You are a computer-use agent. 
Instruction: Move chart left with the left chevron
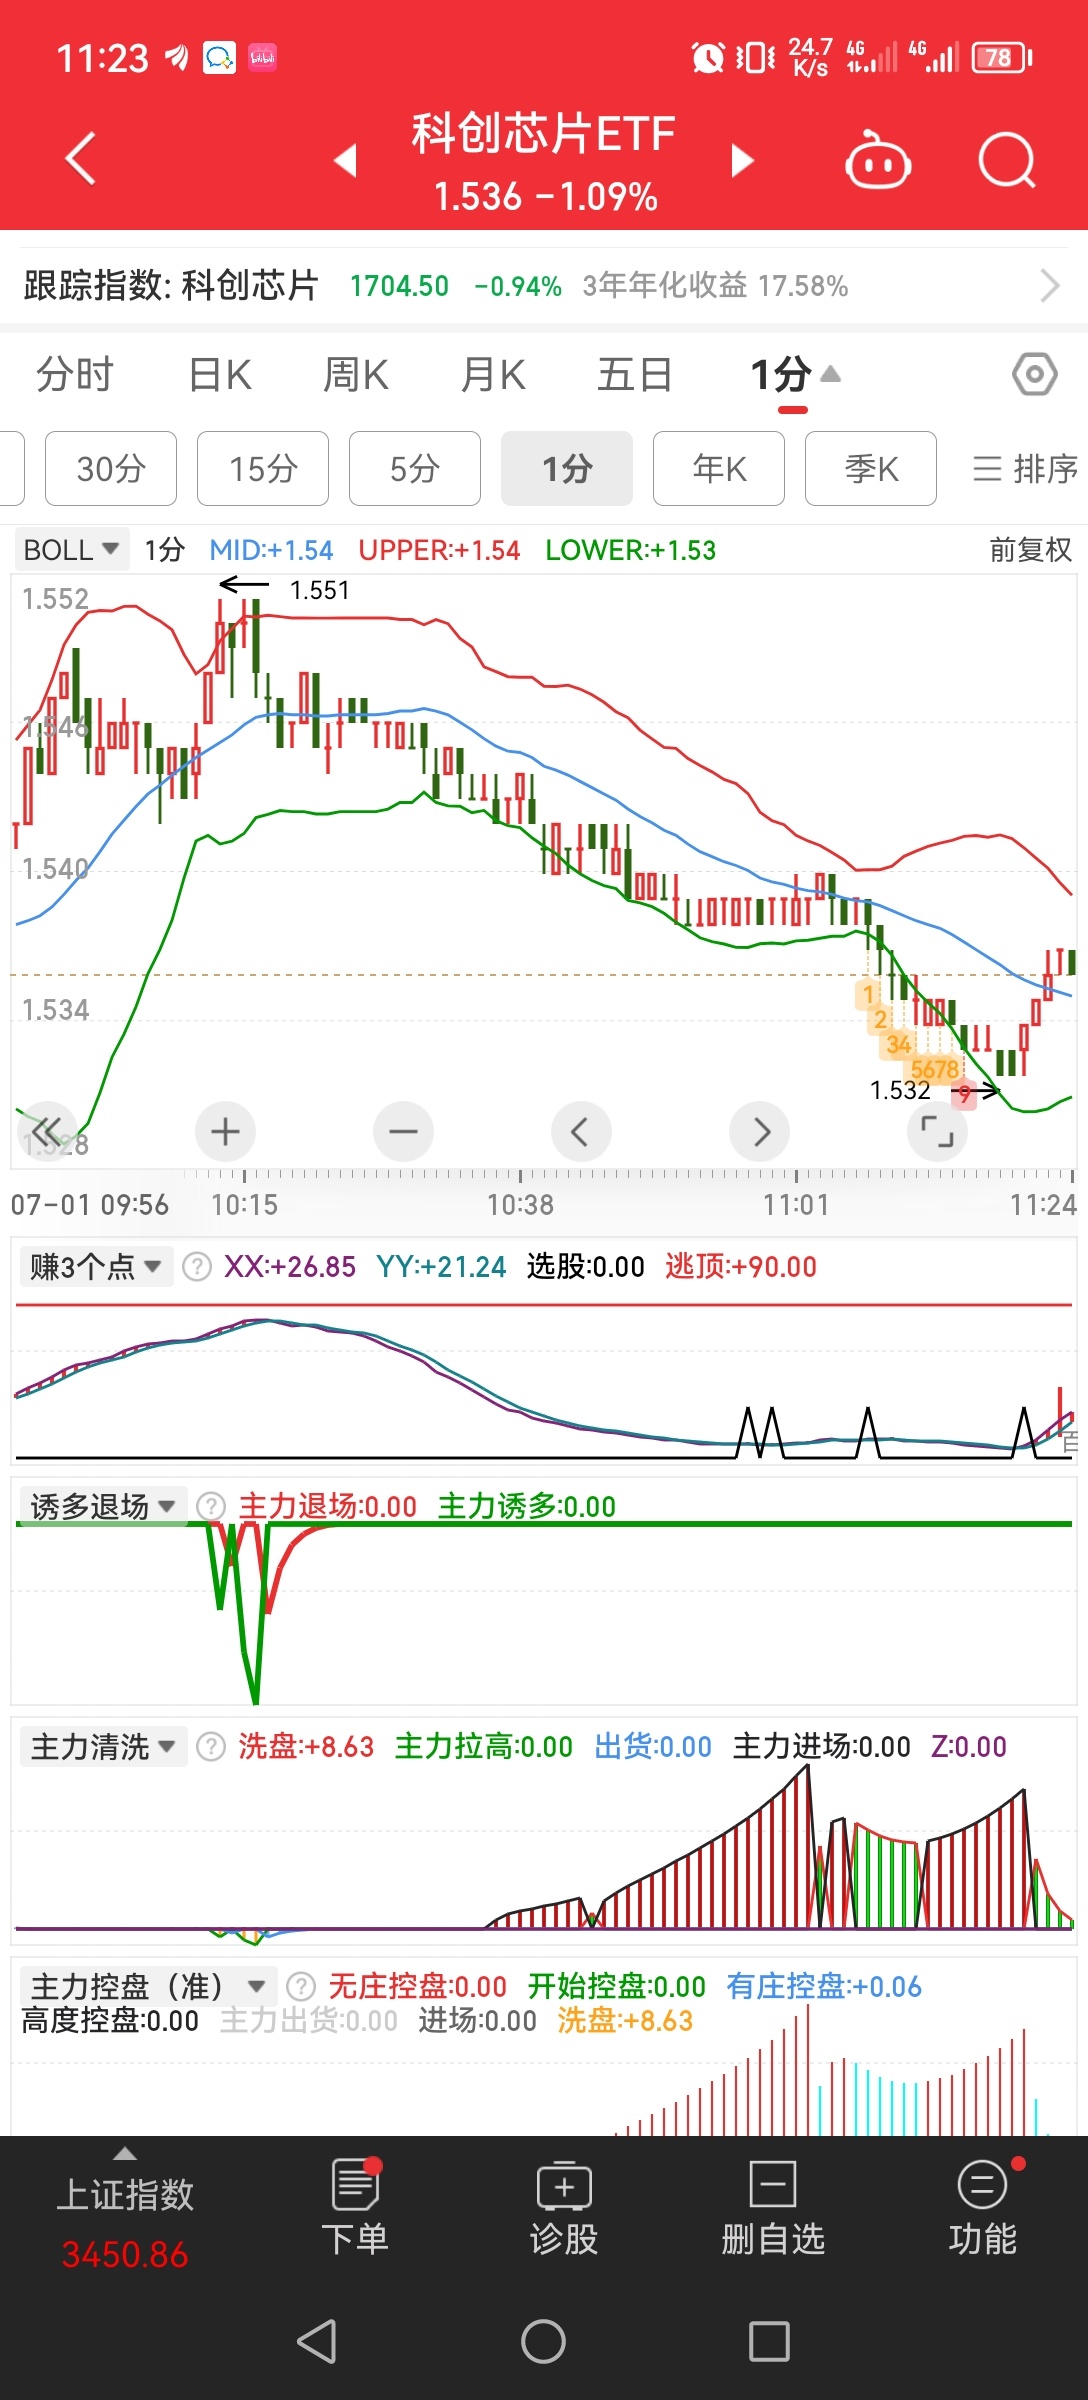(581, 1132)
